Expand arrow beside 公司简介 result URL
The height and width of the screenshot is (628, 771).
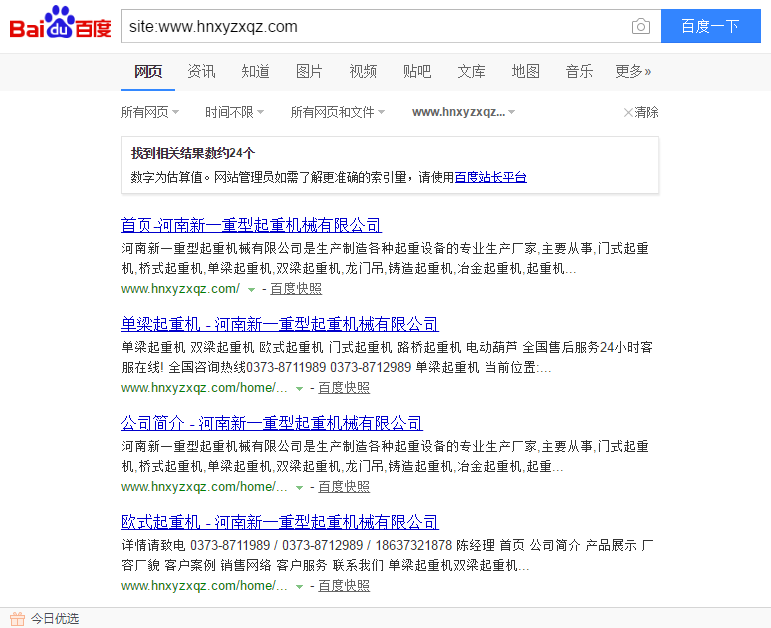pos(299,488)
